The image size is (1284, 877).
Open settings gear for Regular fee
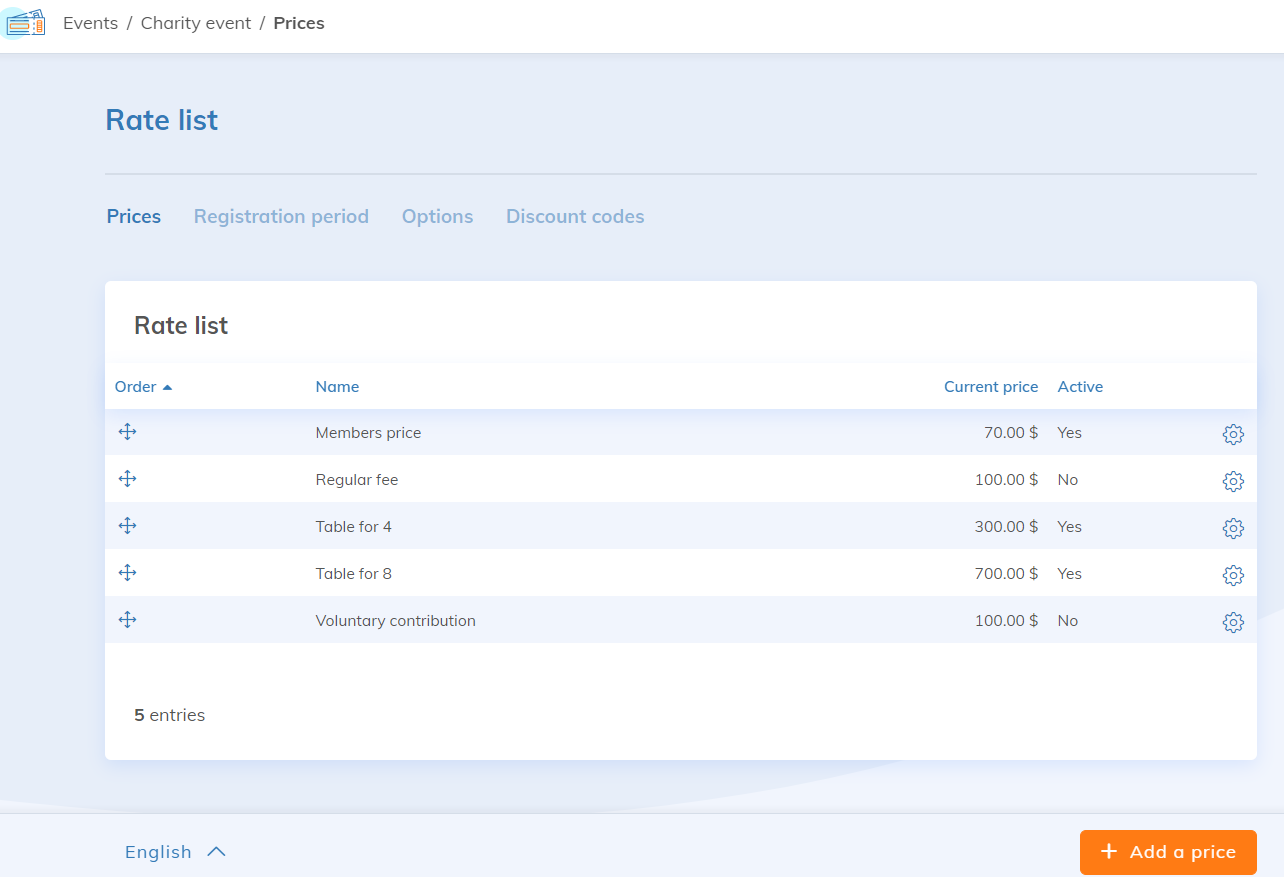coord(1233,481)
